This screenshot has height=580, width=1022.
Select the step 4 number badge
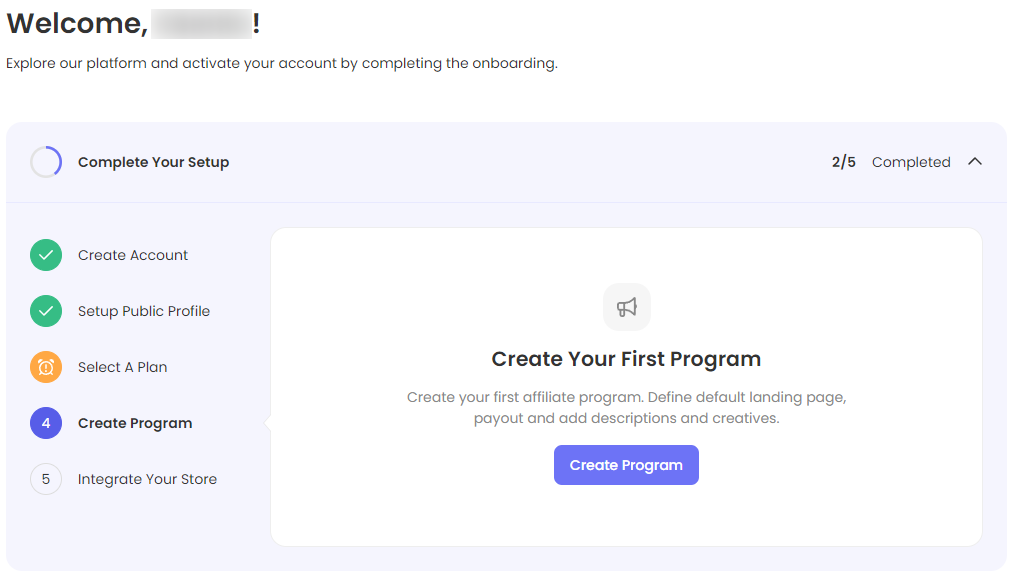pyautogui.click(x=46, y=423)
